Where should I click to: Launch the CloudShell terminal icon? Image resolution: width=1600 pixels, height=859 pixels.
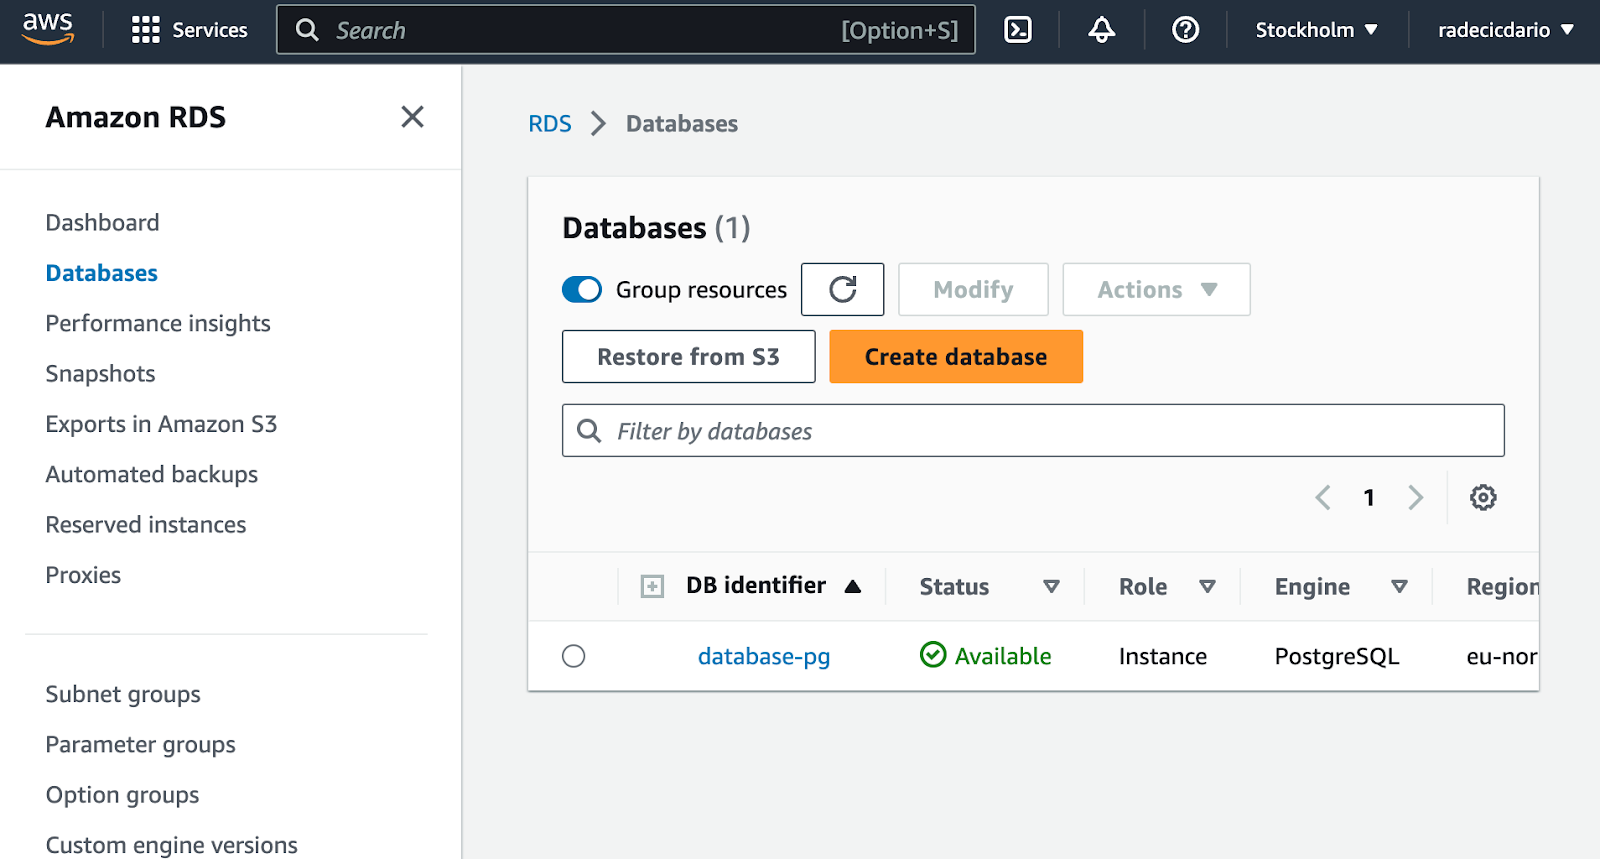coord(1018,30)
